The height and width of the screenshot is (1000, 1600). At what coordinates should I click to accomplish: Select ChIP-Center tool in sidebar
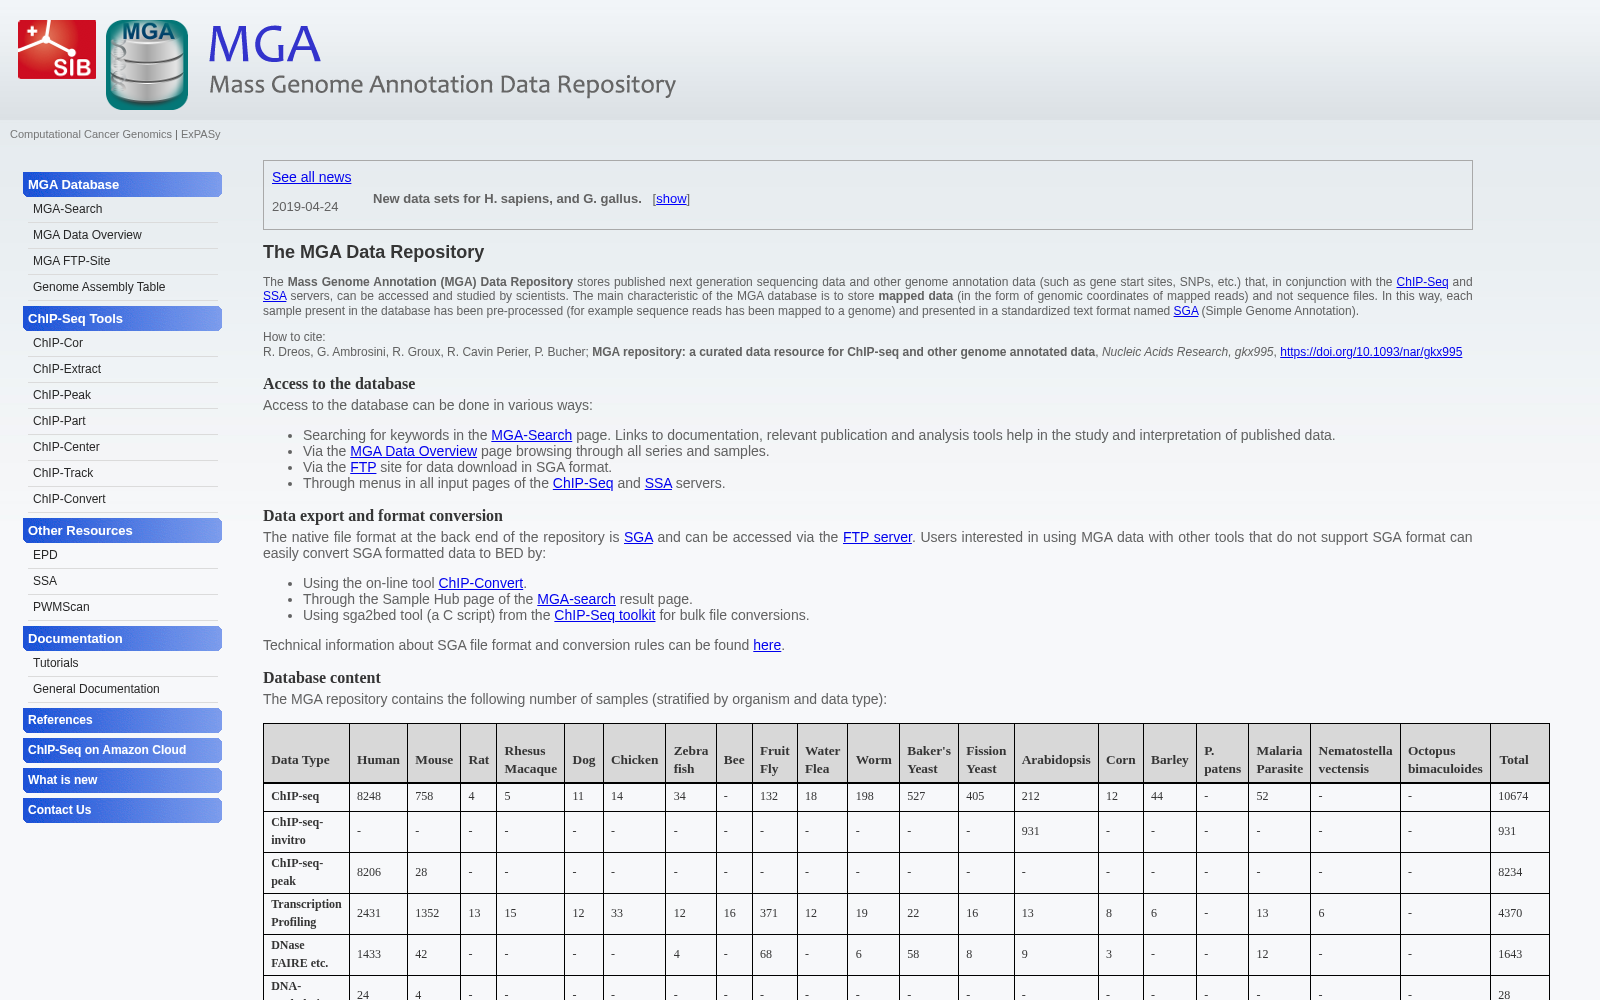[x=66, y=447]
